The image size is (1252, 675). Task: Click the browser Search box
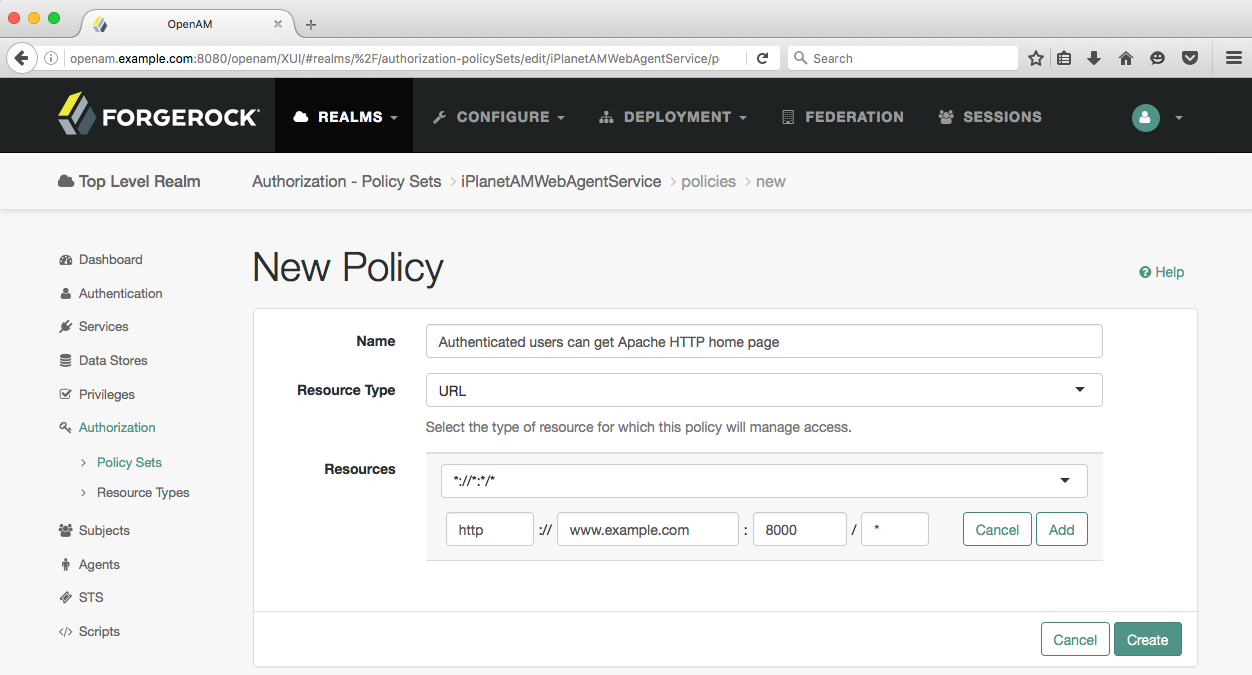click(903, 58)
